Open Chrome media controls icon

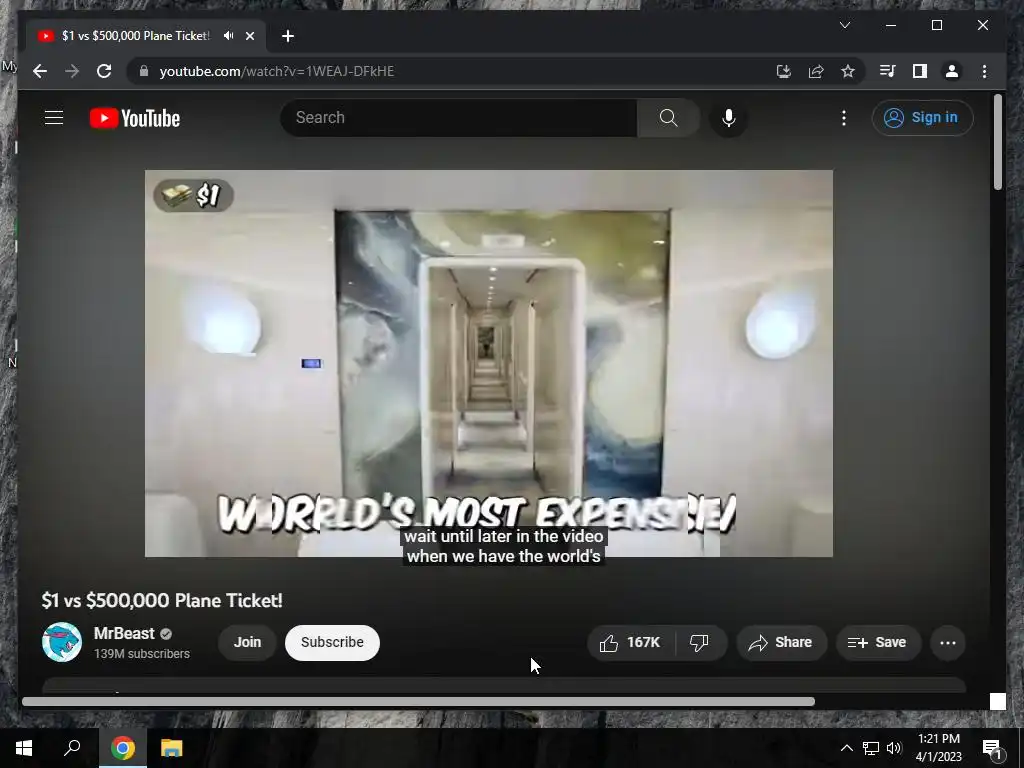click(x=888, y=71)
